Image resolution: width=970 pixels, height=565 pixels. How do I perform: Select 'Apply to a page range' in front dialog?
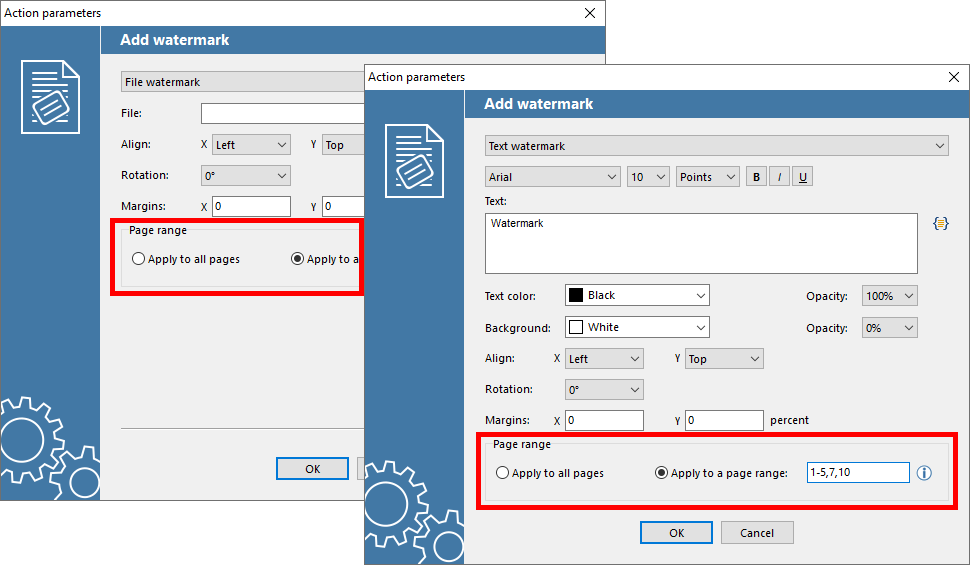coord(721,473)
